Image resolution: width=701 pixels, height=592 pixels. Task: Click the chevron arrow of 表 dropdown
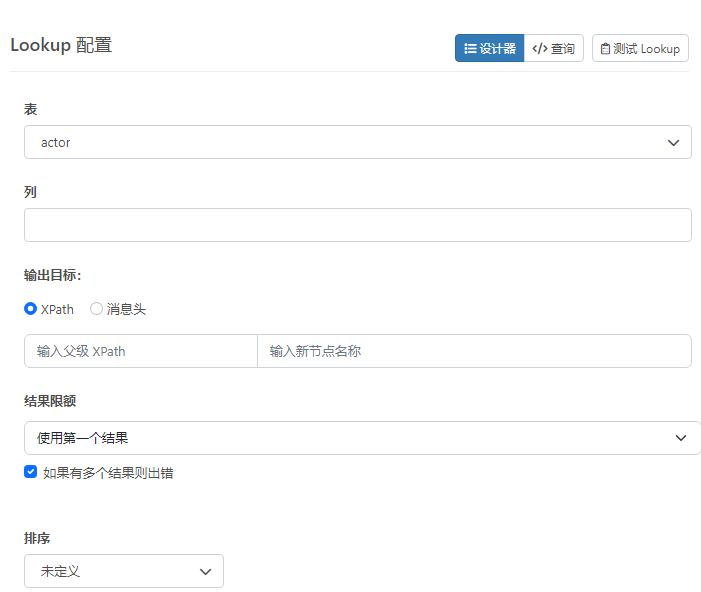[x=673, y=143]
